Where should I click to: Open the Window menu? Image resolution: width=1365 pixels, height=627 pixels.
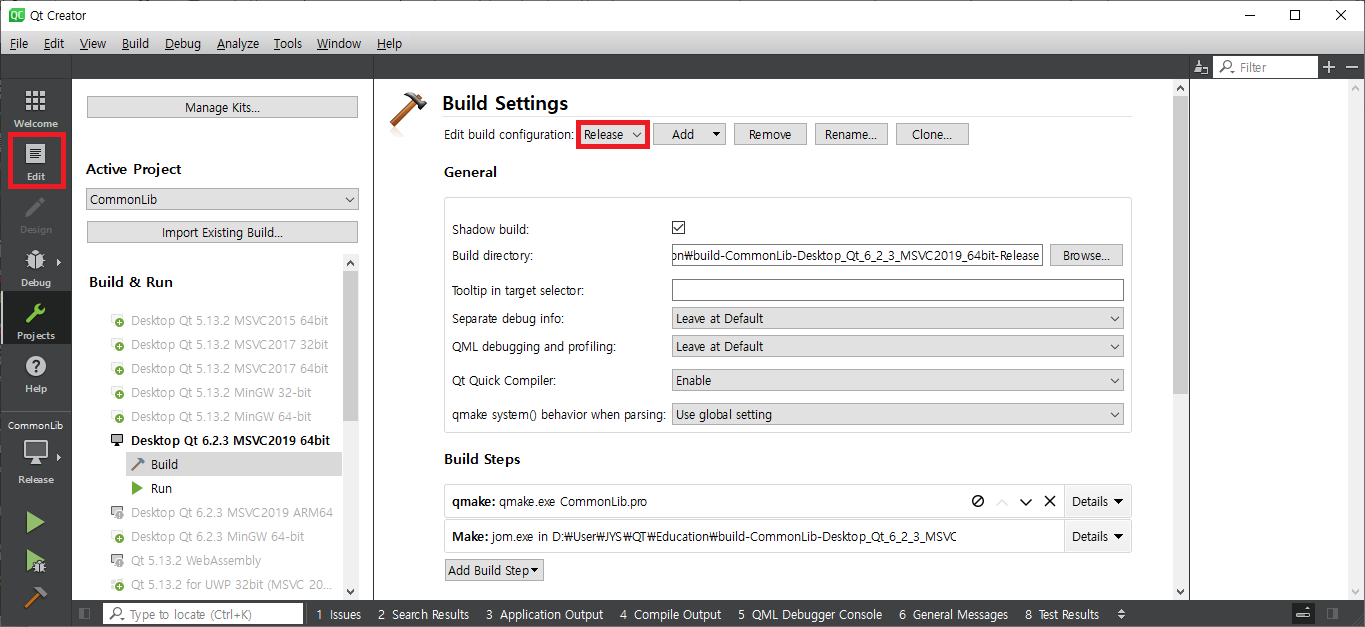[x=339, y=43]
